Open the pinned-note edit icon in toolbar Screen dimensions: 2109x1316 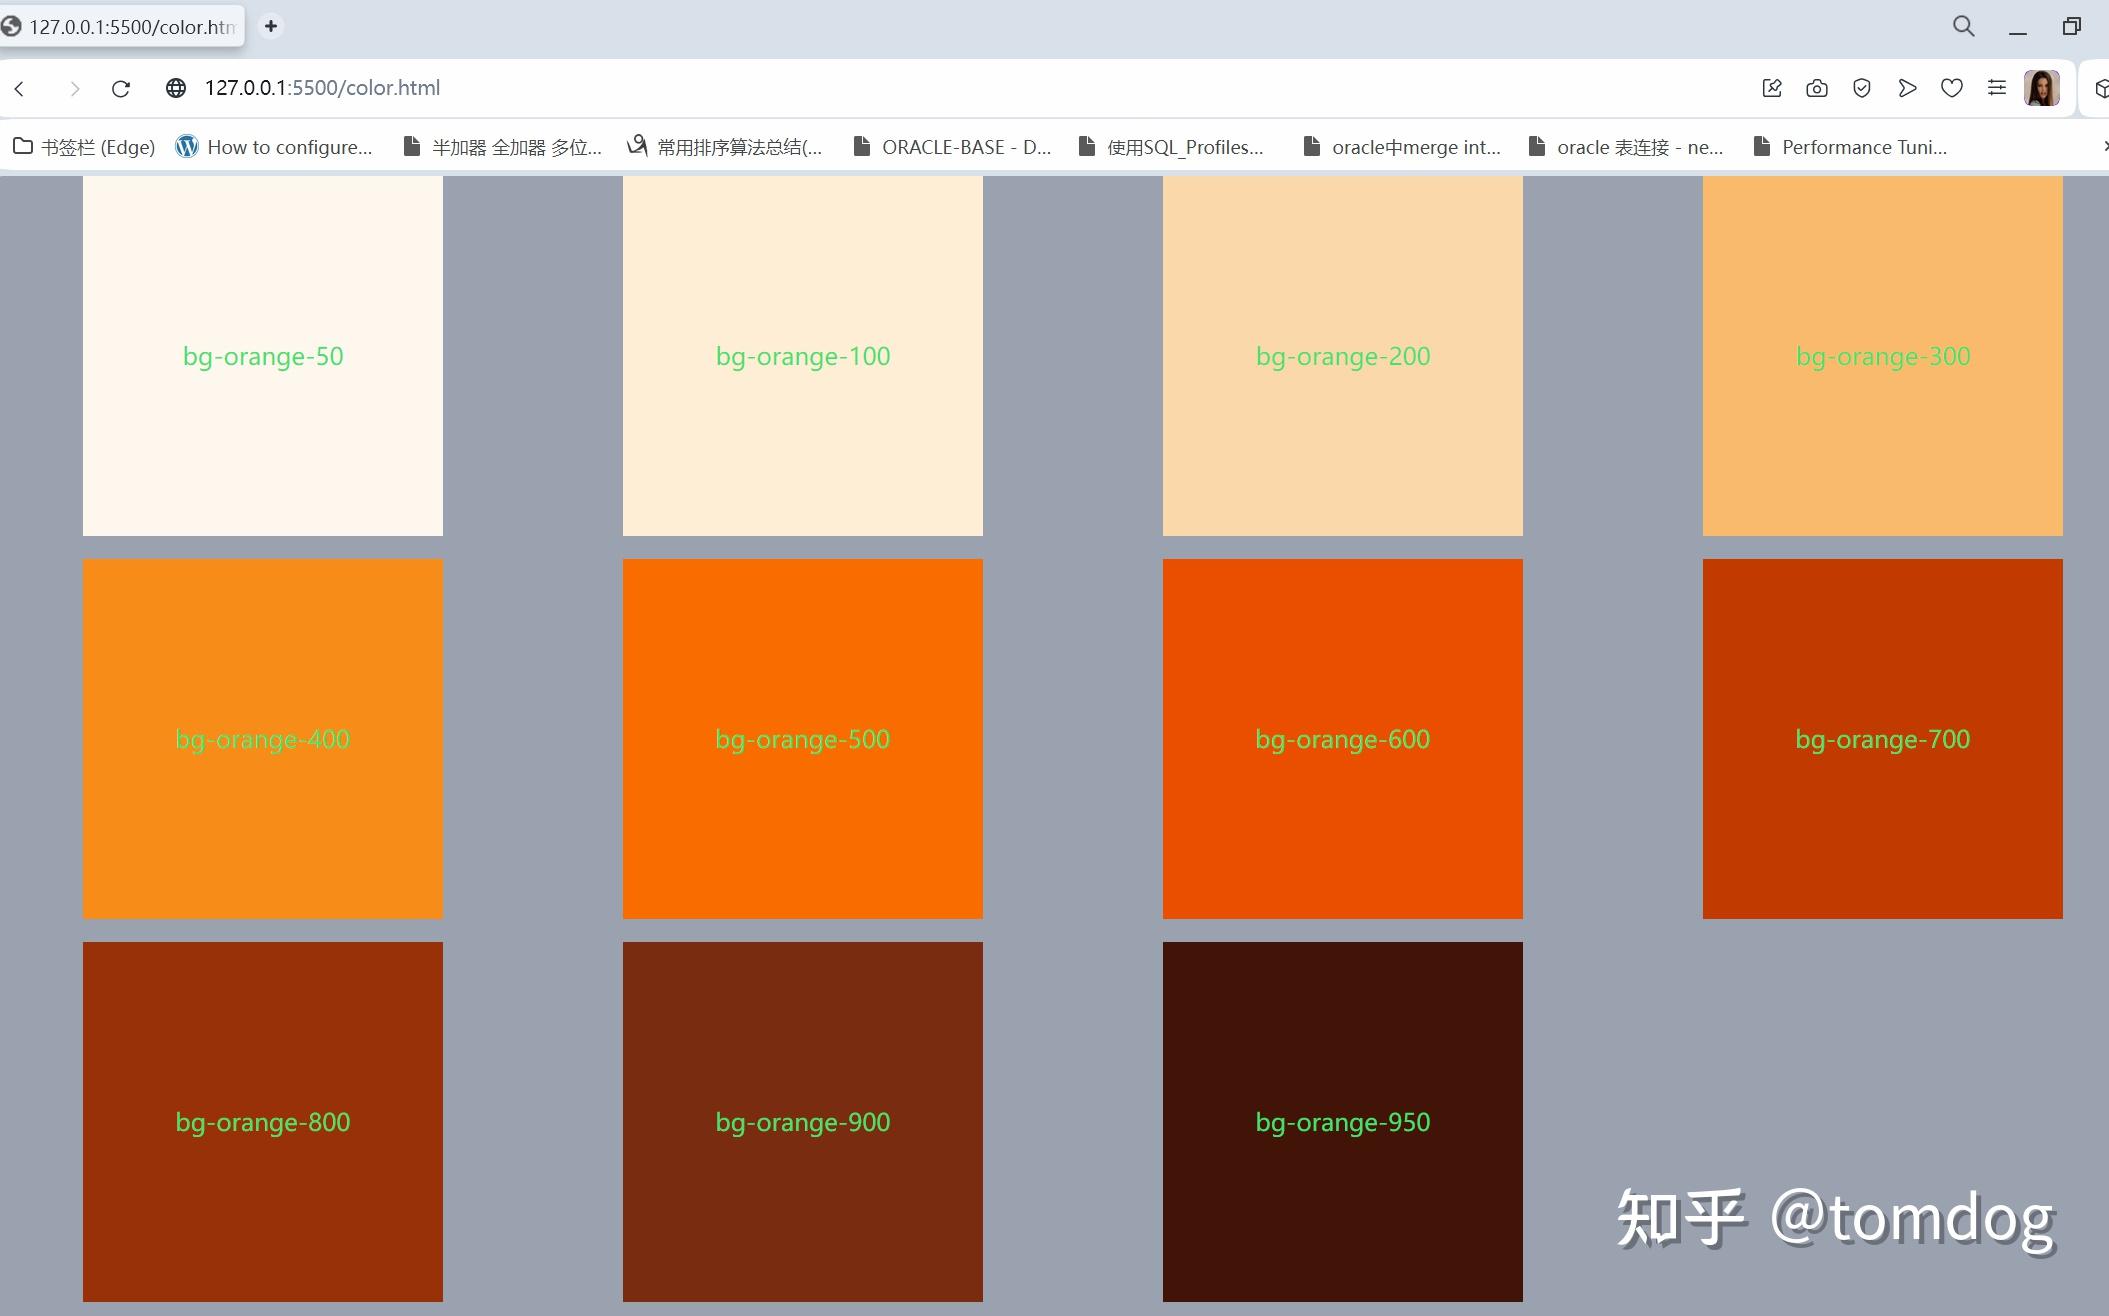(x=1771, y=88)
